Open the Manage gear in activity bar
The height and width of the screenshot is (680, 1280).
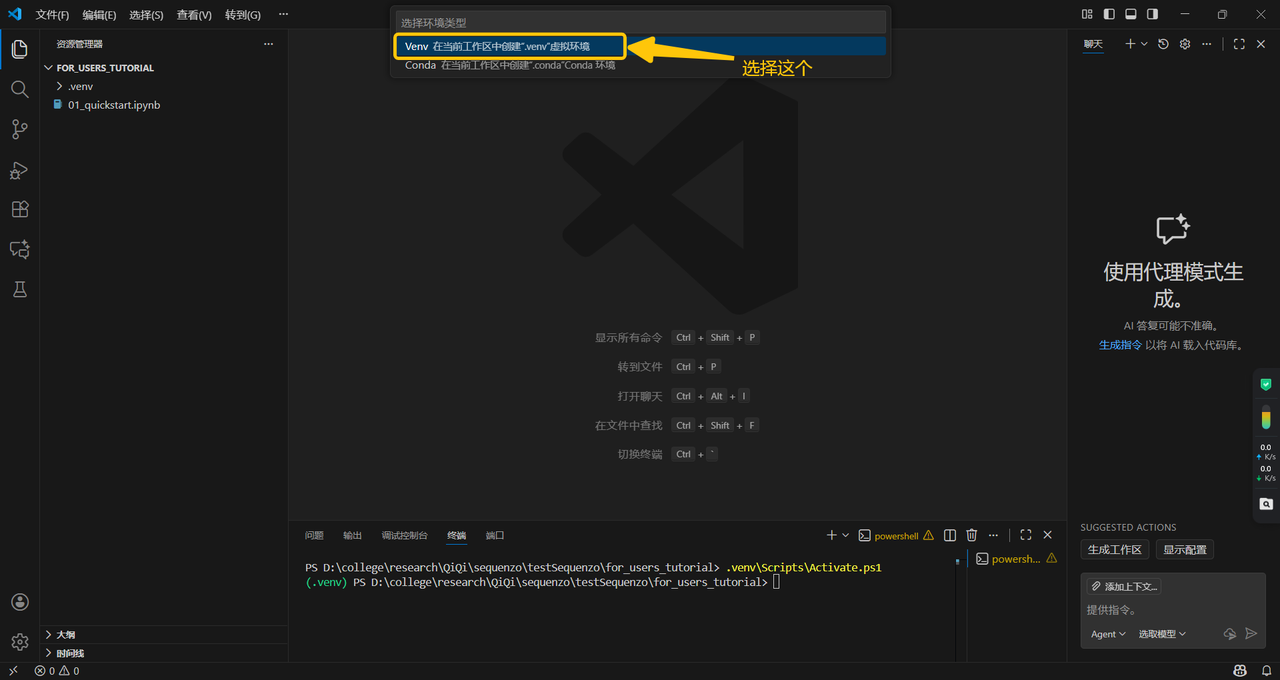tap(19, 641)
